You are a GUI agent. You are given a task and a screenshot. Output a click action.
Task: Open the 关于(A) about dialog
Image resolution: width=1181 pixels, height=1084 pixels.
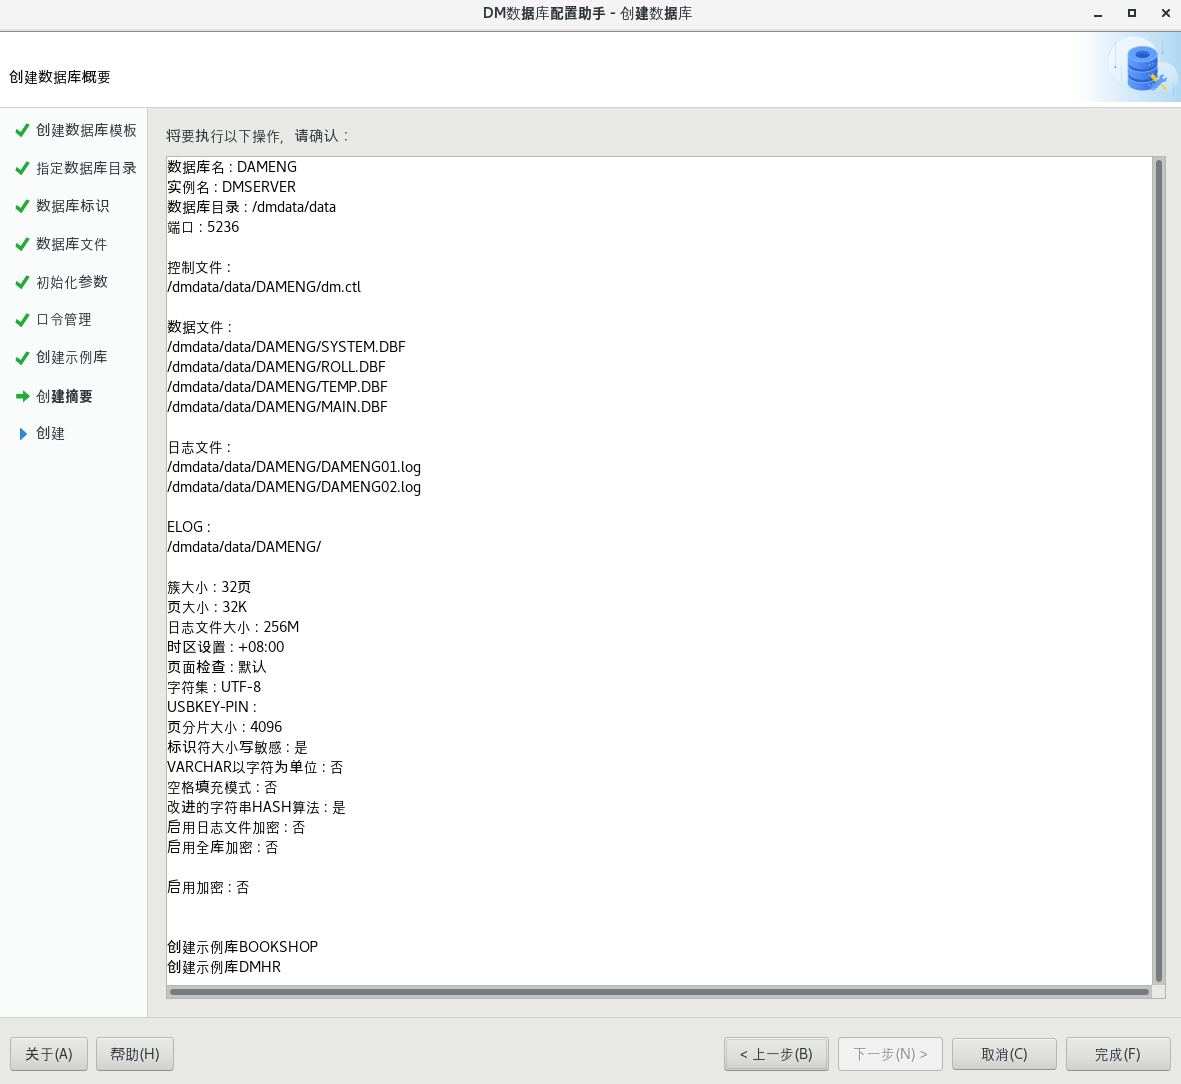[49, 1054]
